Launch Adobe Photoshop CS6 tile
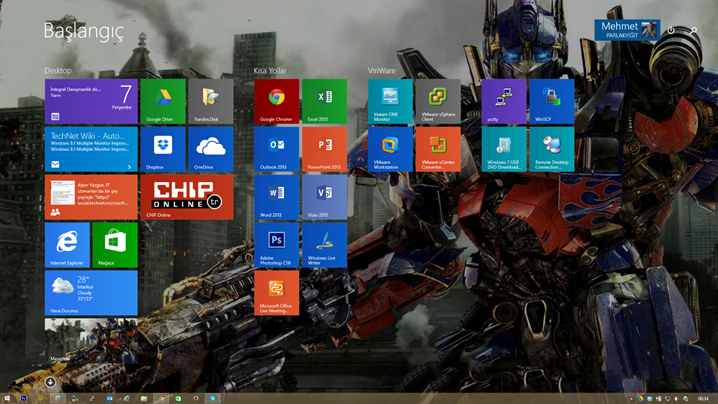Screen dimensions: 718x404 pos(277,245)
